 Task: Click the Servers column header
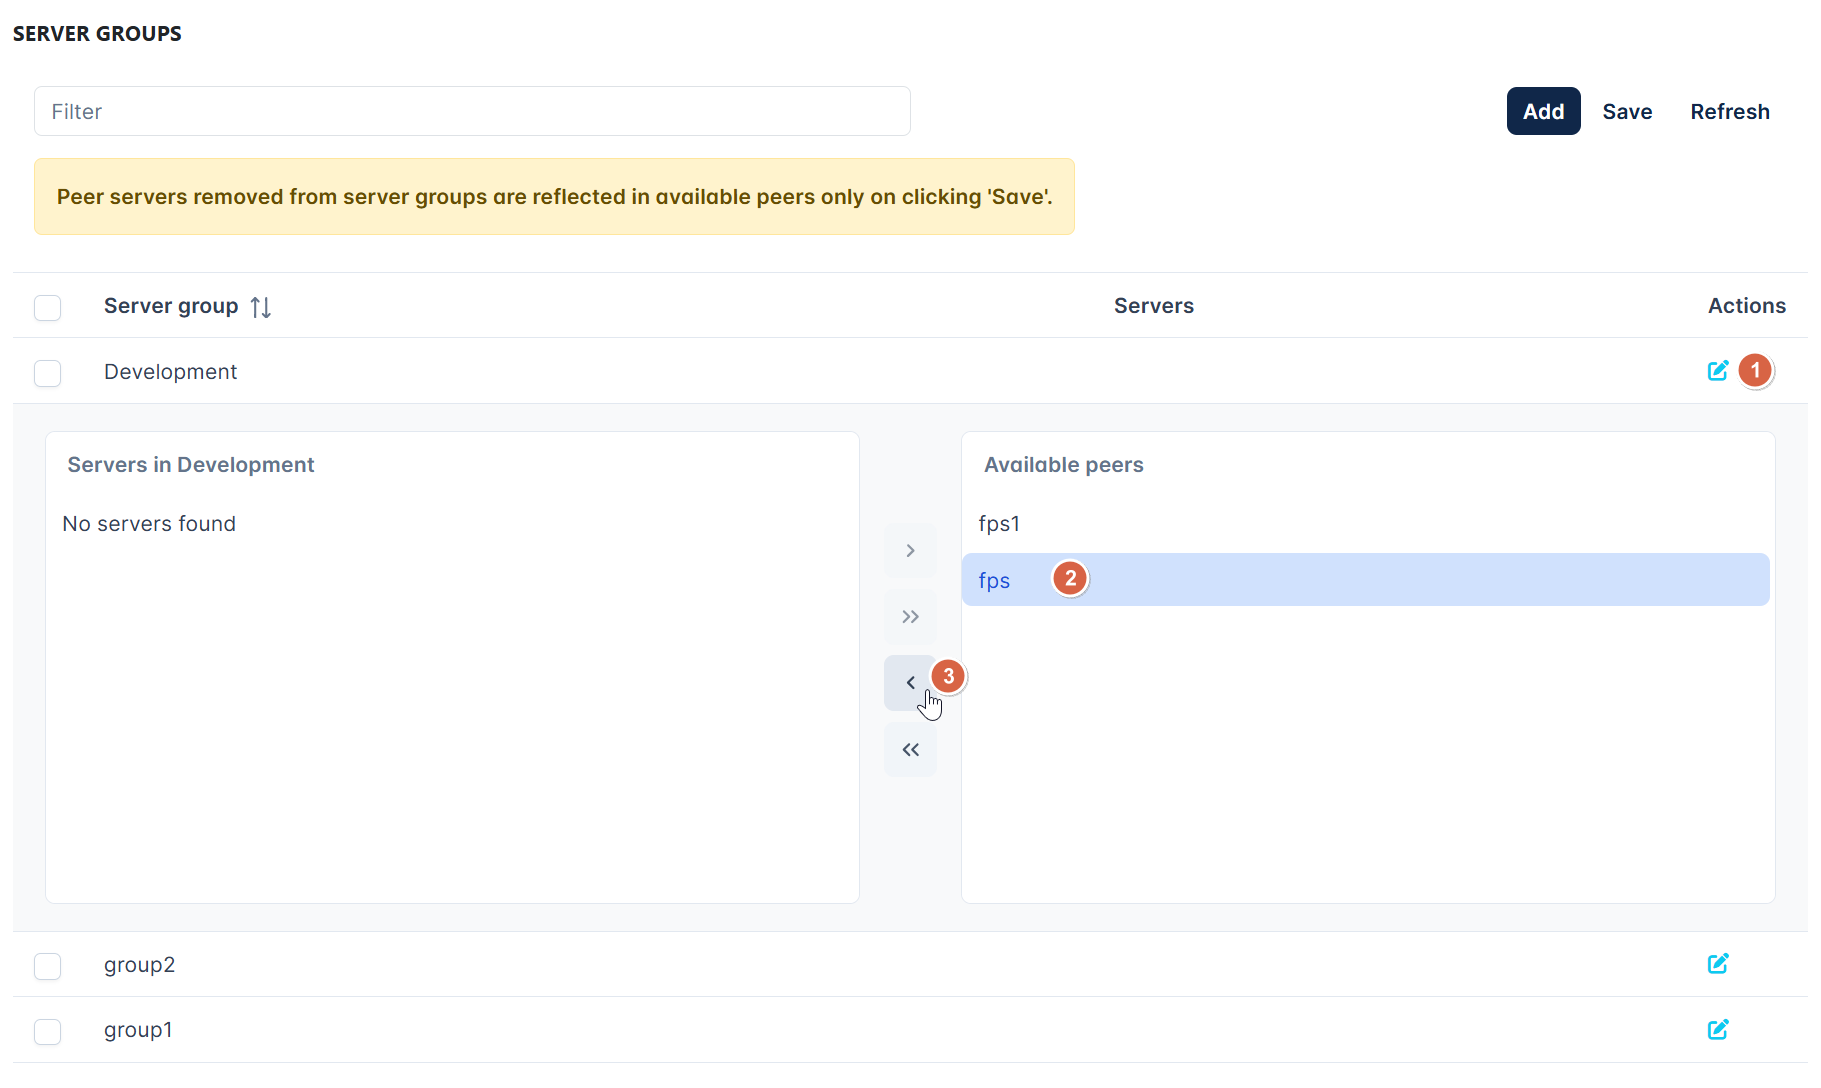[1154, 306]
